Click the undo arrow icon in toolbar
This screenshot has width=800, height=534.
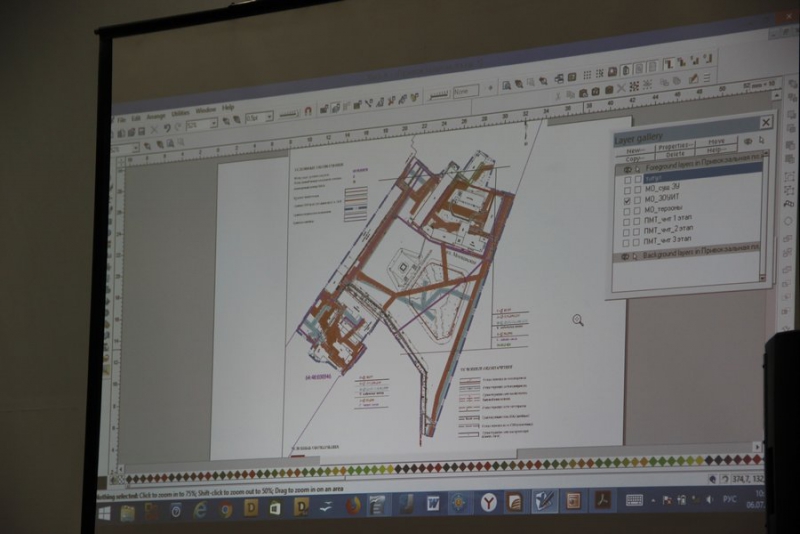[x=166, y=129]
